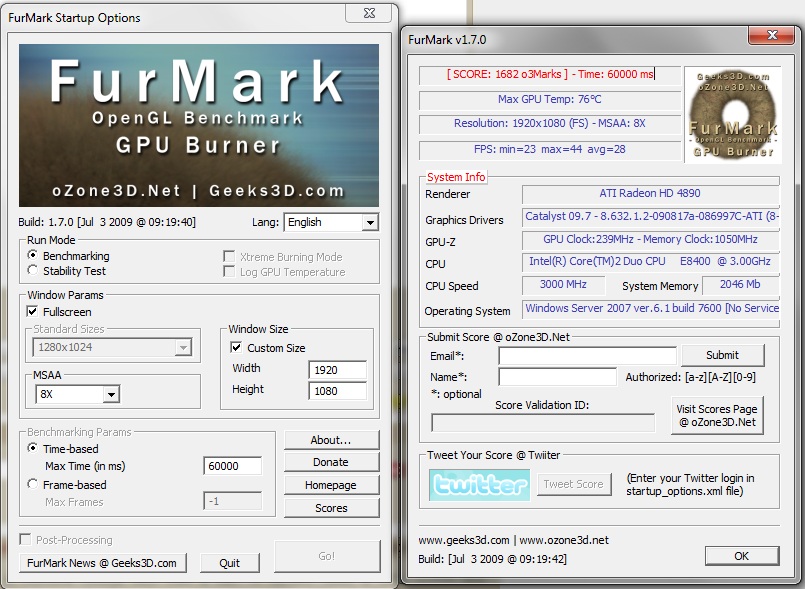Click OK in the FurMark results window
The image size is (805, 589).
(x=741, y=556)
